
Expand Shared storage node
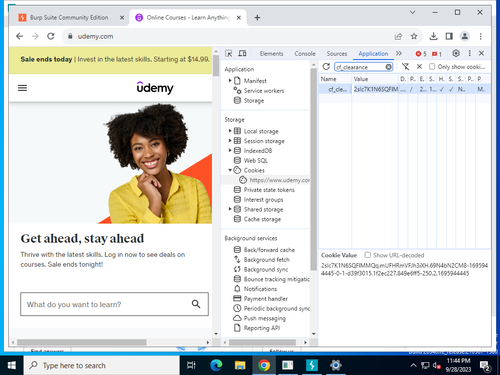tap(230, 209)
